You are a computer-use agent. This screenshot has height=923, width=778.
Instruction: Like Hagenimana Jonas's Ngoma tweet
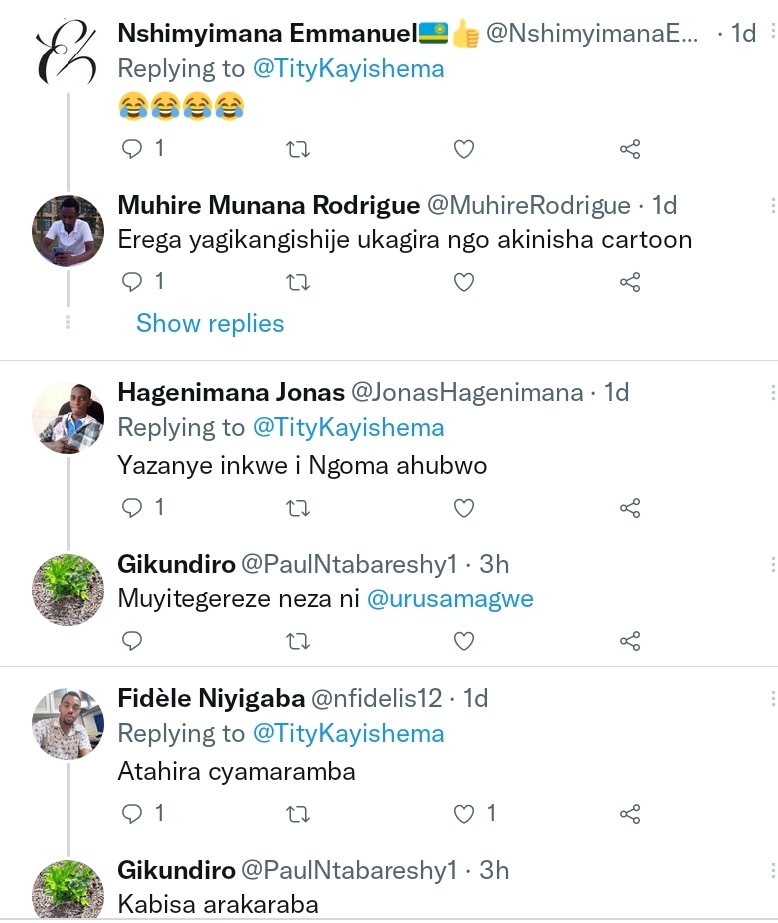[463, 508]
